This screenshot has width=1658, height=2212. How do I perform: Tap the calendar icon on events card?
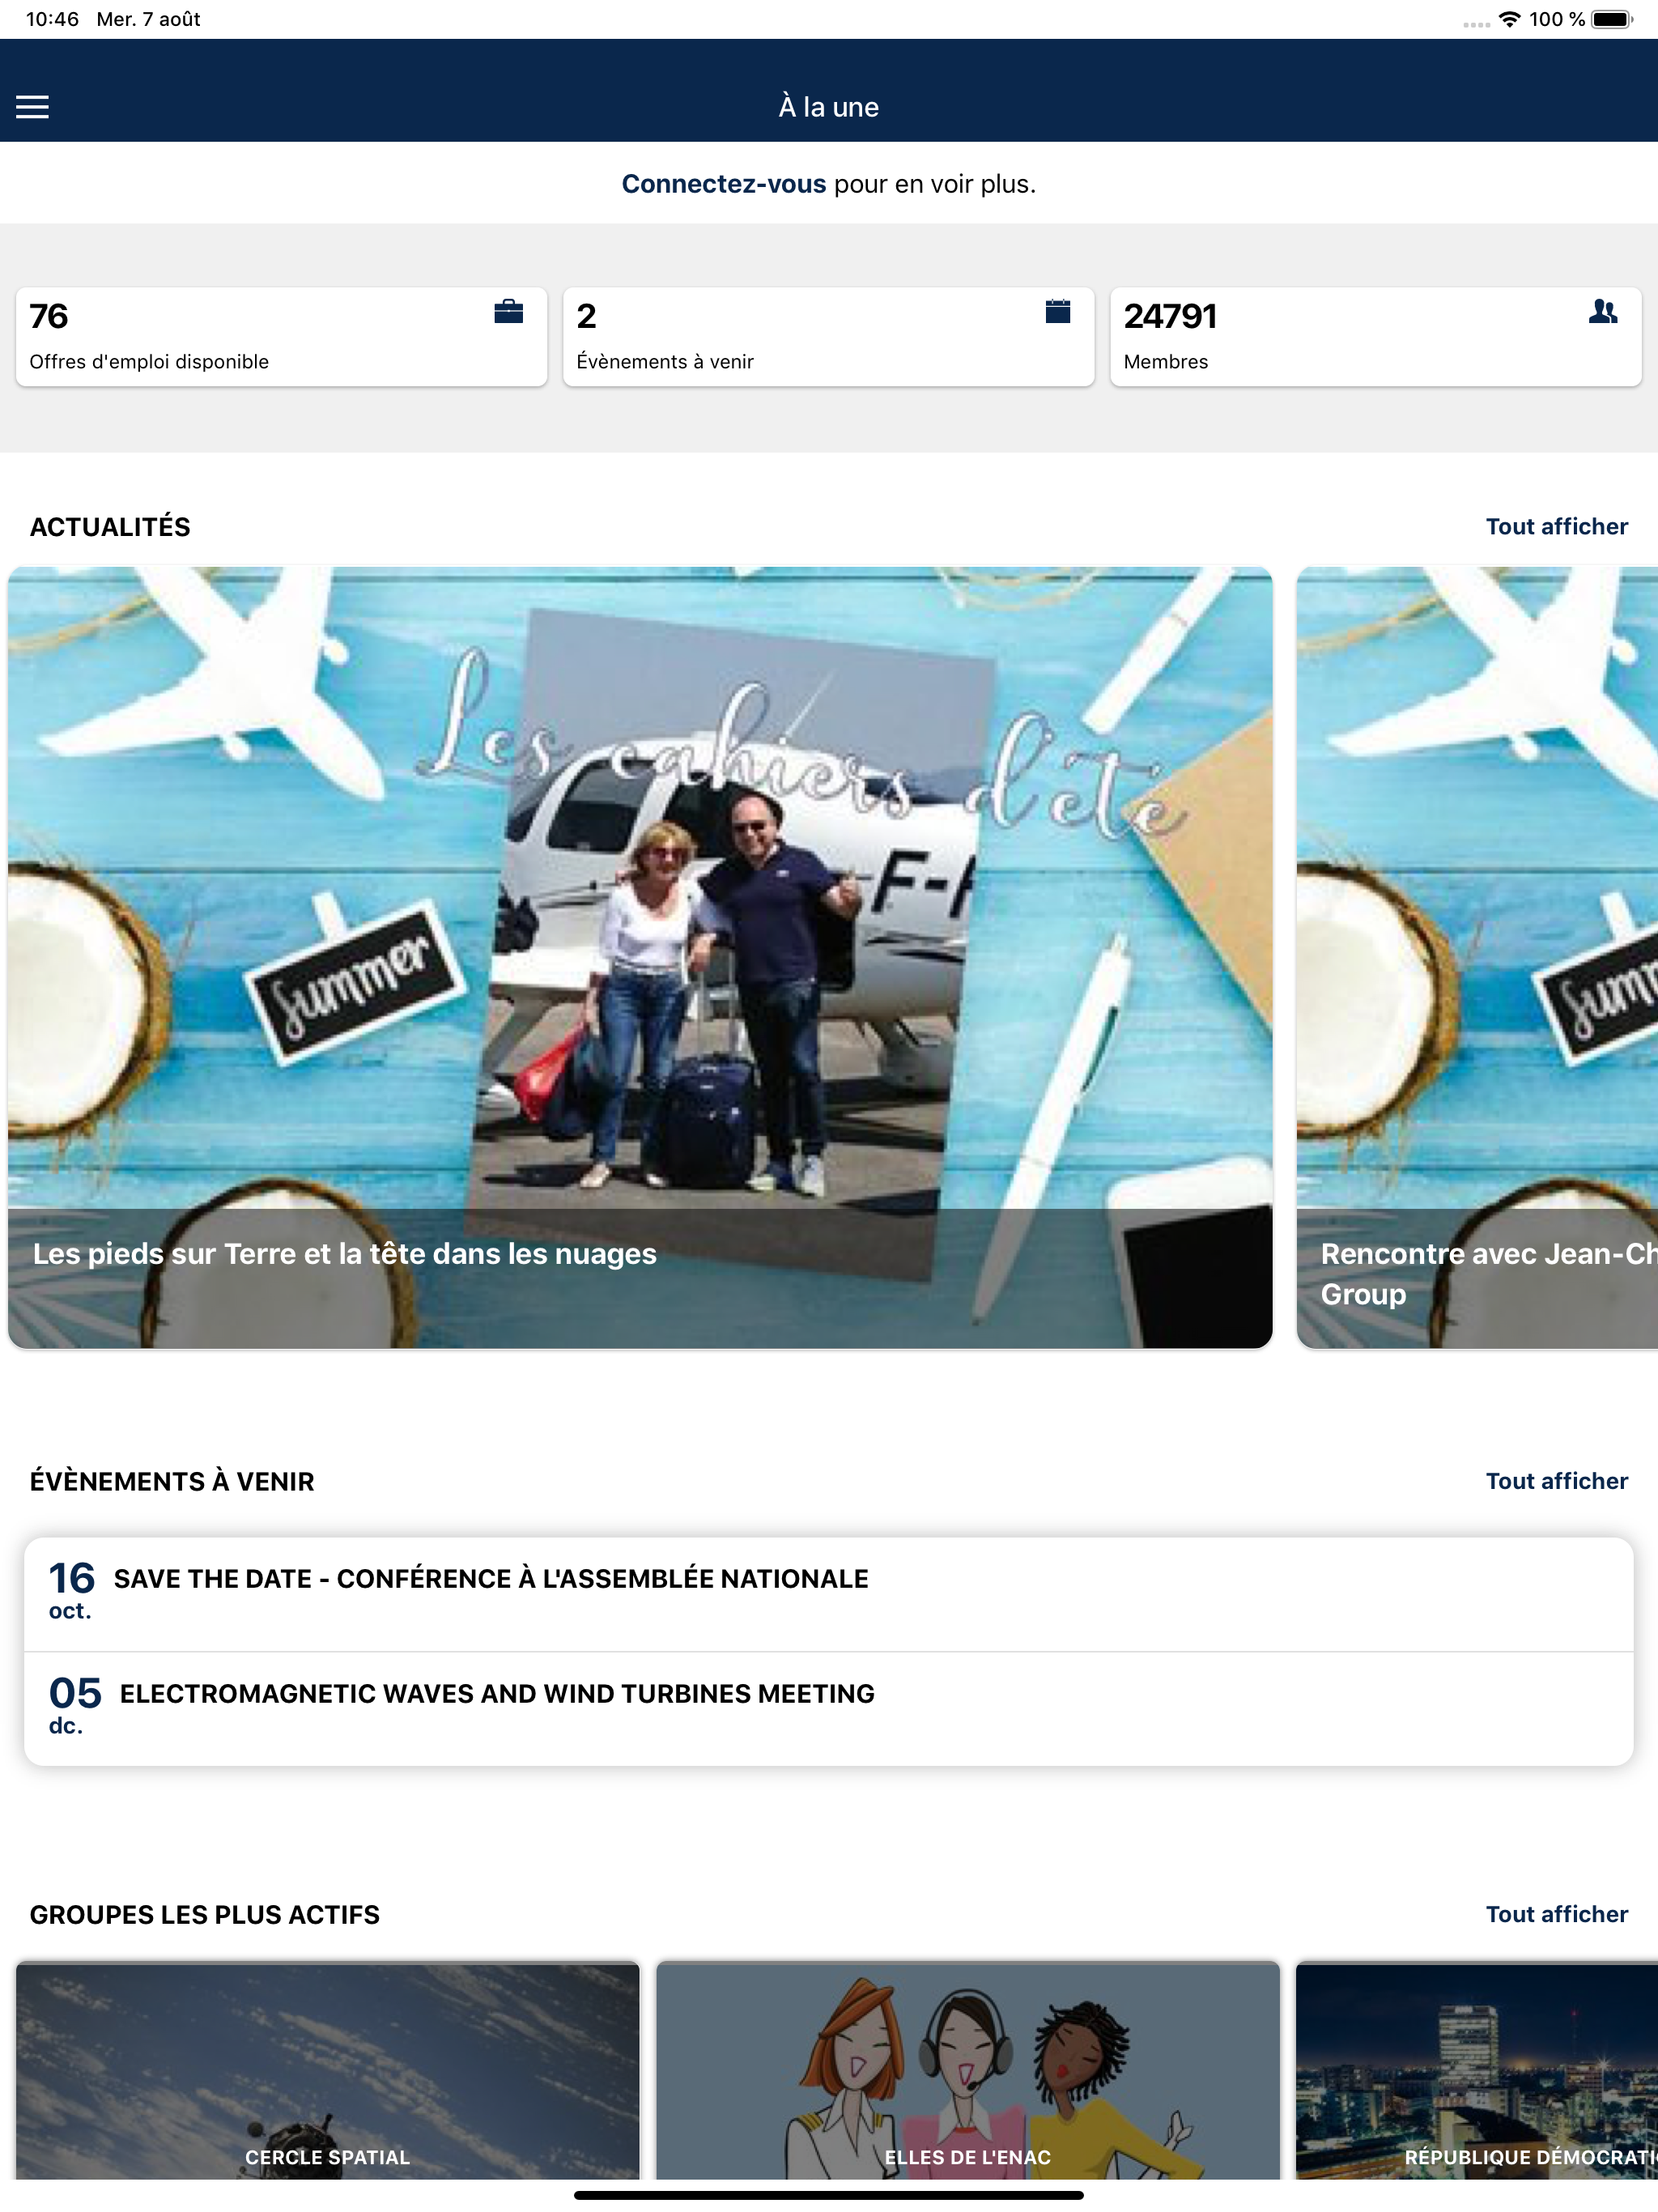(x=1057, y=312)
